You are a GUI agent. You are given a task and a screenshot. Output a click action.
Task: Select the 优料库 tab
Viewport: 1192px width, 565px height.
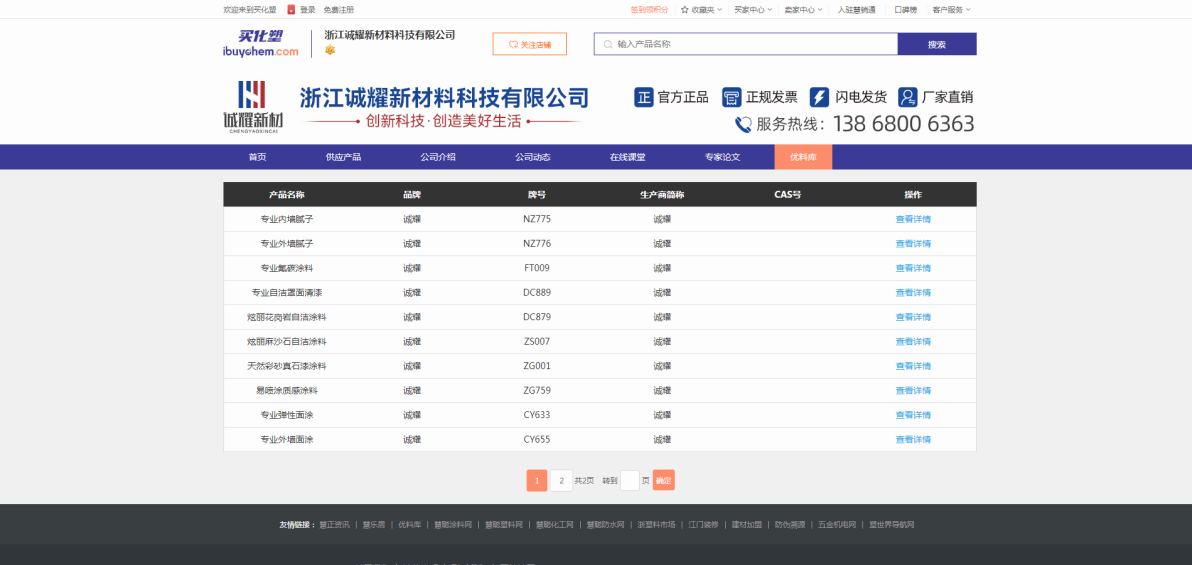tap(804, 157)
